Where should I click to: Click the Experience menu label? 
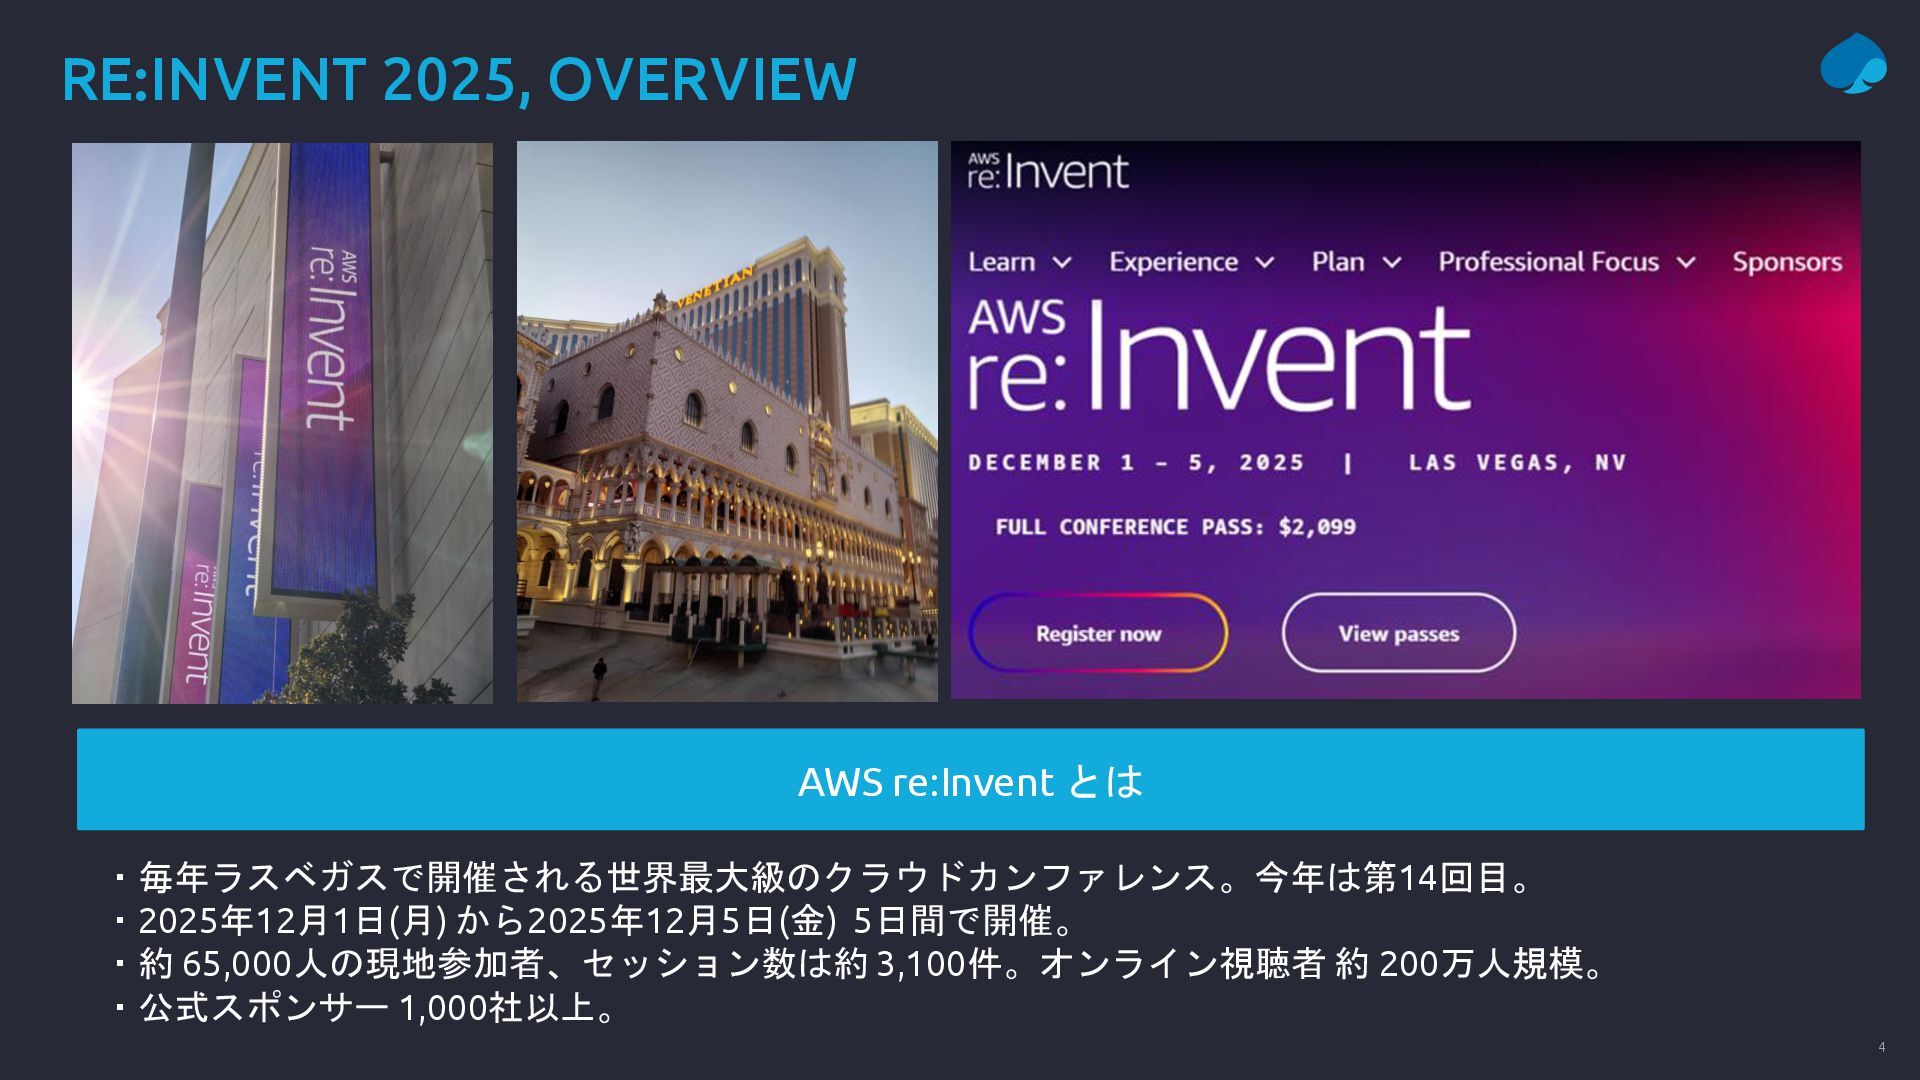pyautogui.click(x=1173, y=262)
